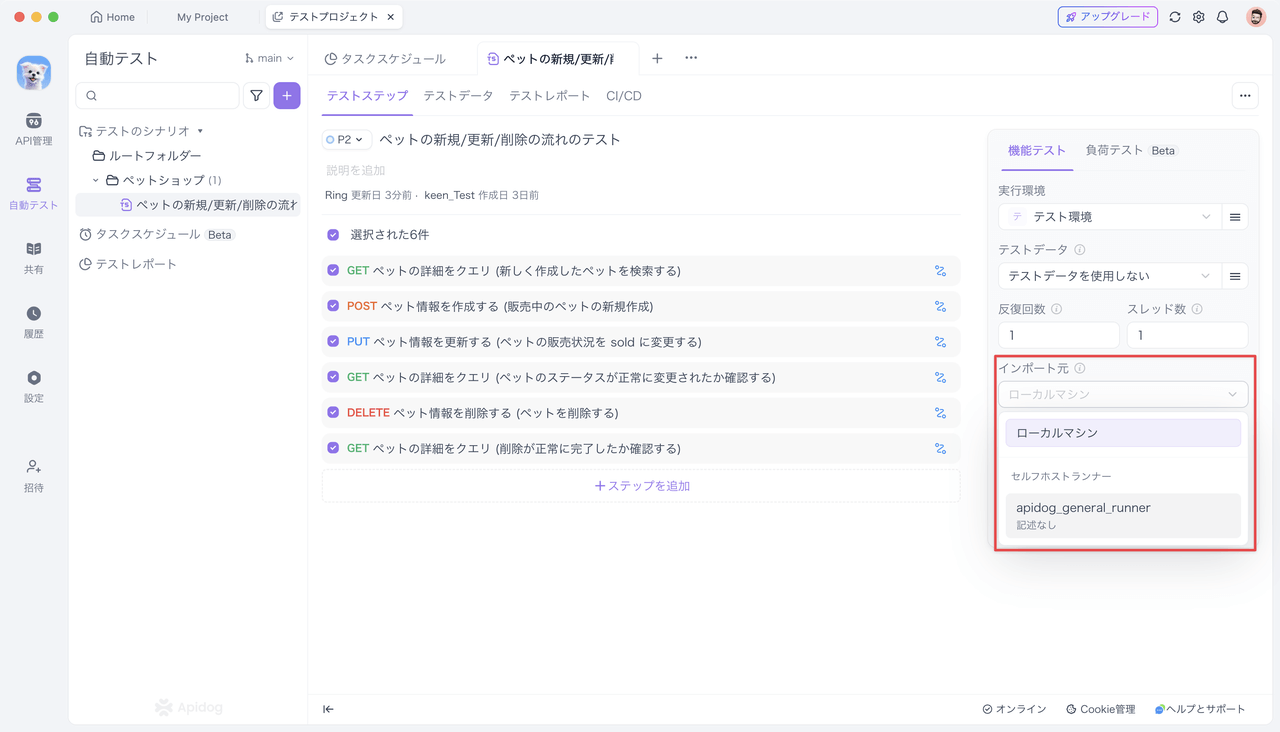Open the My Project tab
This screenshot has height=732, width=1280.
click(203, 17)
